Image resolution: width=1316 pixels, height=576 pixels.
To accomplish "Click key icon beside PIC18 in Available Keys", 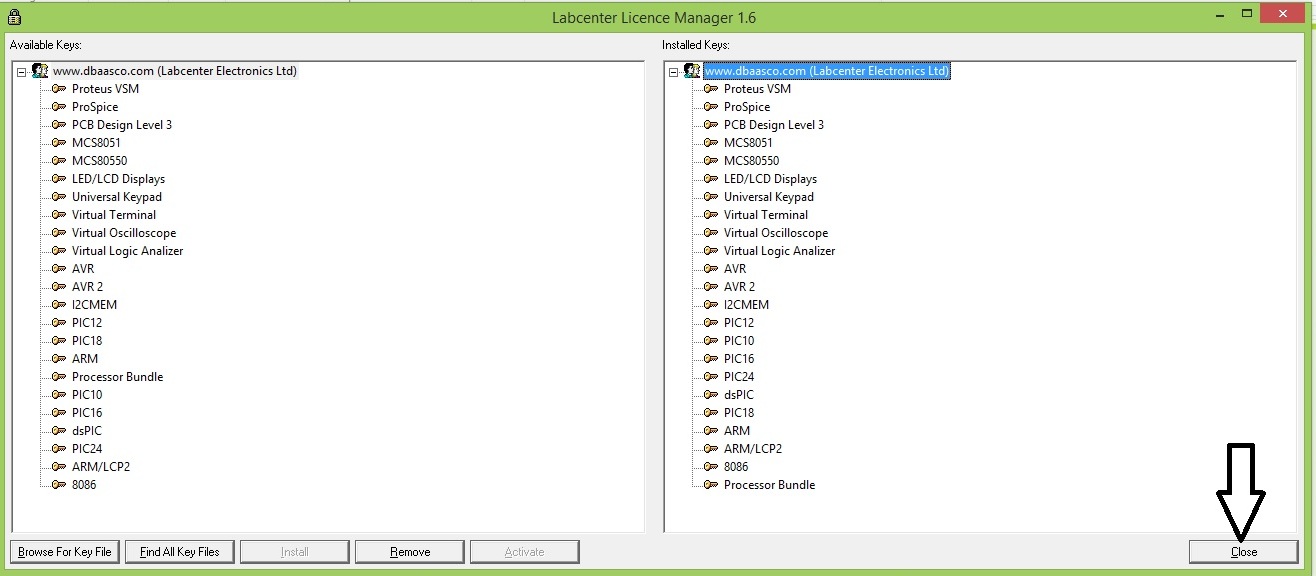I will (x=59, y=341).
